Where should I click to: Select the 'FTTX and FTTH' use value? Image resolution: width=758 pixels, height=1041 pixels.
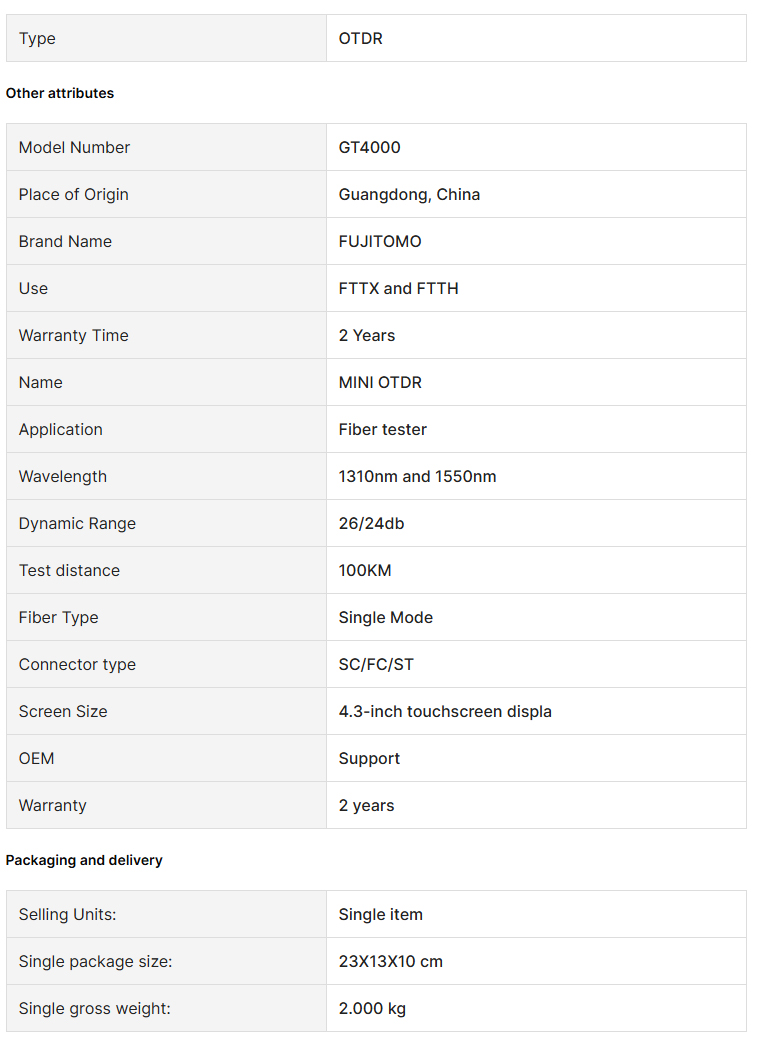398,289
